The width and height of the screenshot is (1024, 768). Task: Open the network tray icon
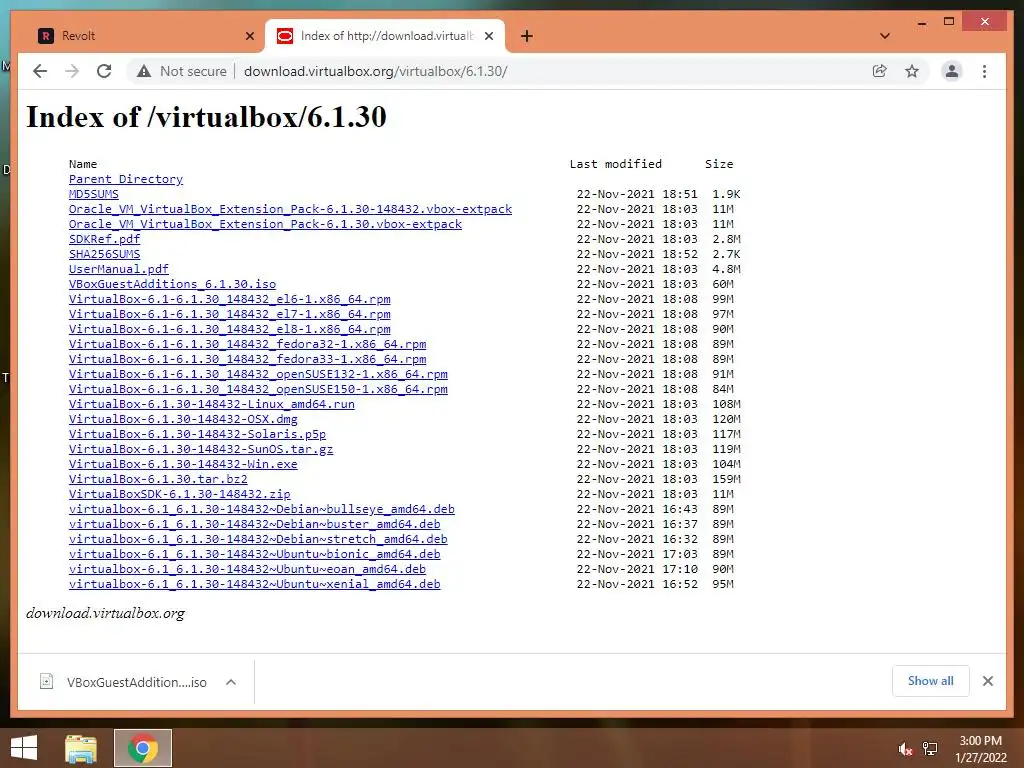(x=930, y=749)
